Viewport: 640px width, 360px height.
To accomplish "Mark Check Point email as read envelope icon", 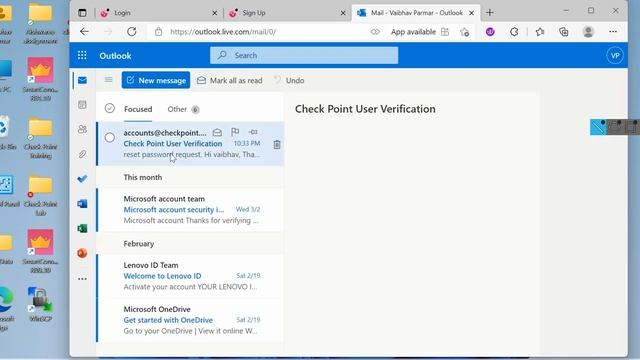I will coord(217,132).
